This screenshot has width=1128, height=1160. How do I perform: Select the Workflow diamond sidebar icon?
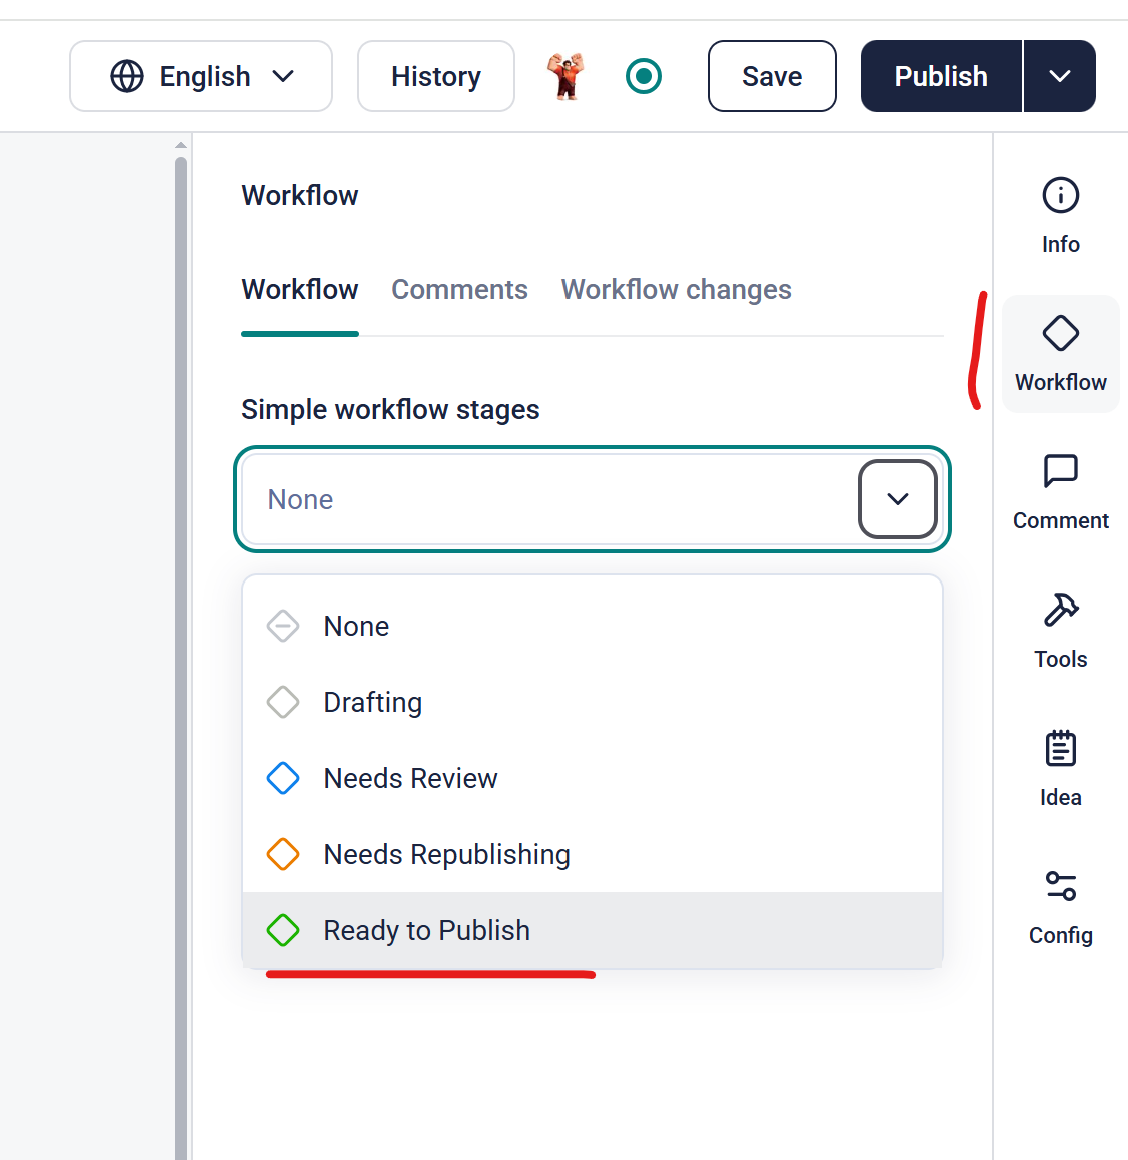coord(1060,334)
